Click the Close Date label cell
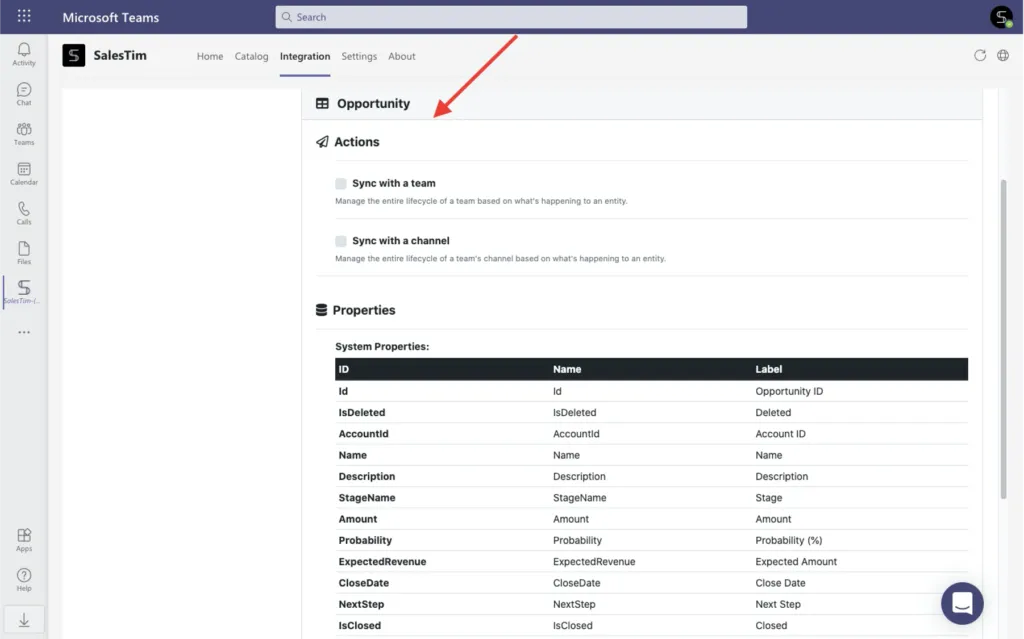 [780, 583]
